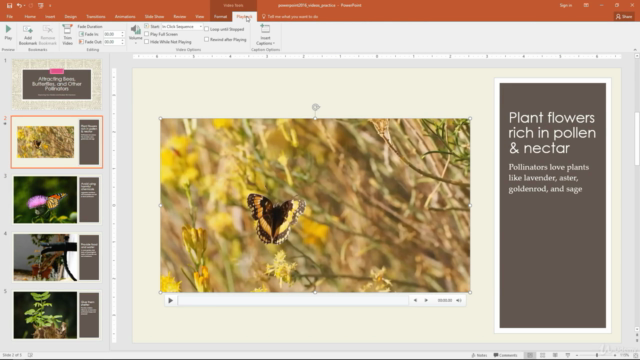Click the rotate handle above the video

click(315, 107)
